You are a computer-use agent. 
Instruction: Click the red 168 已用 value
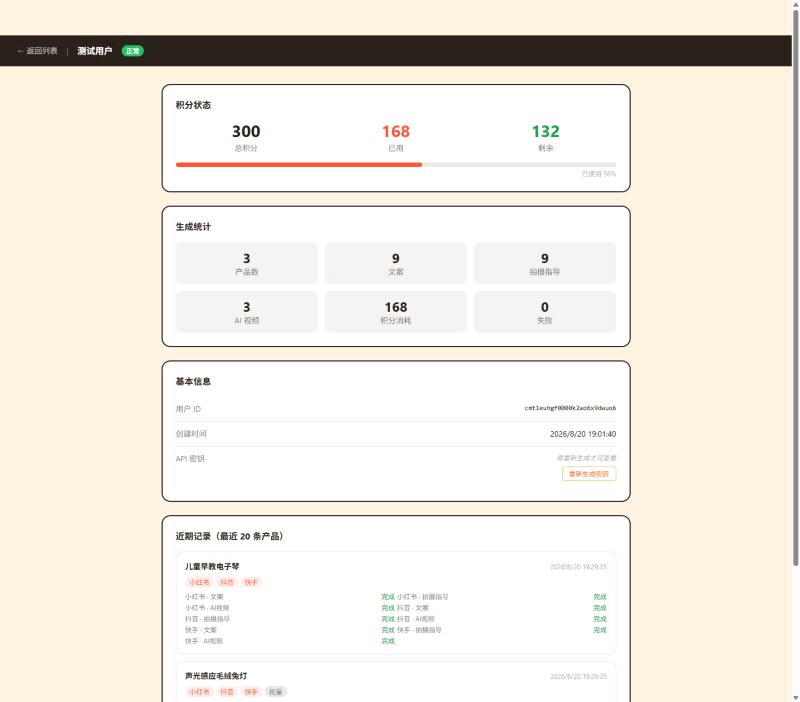[x=396, y=132]
